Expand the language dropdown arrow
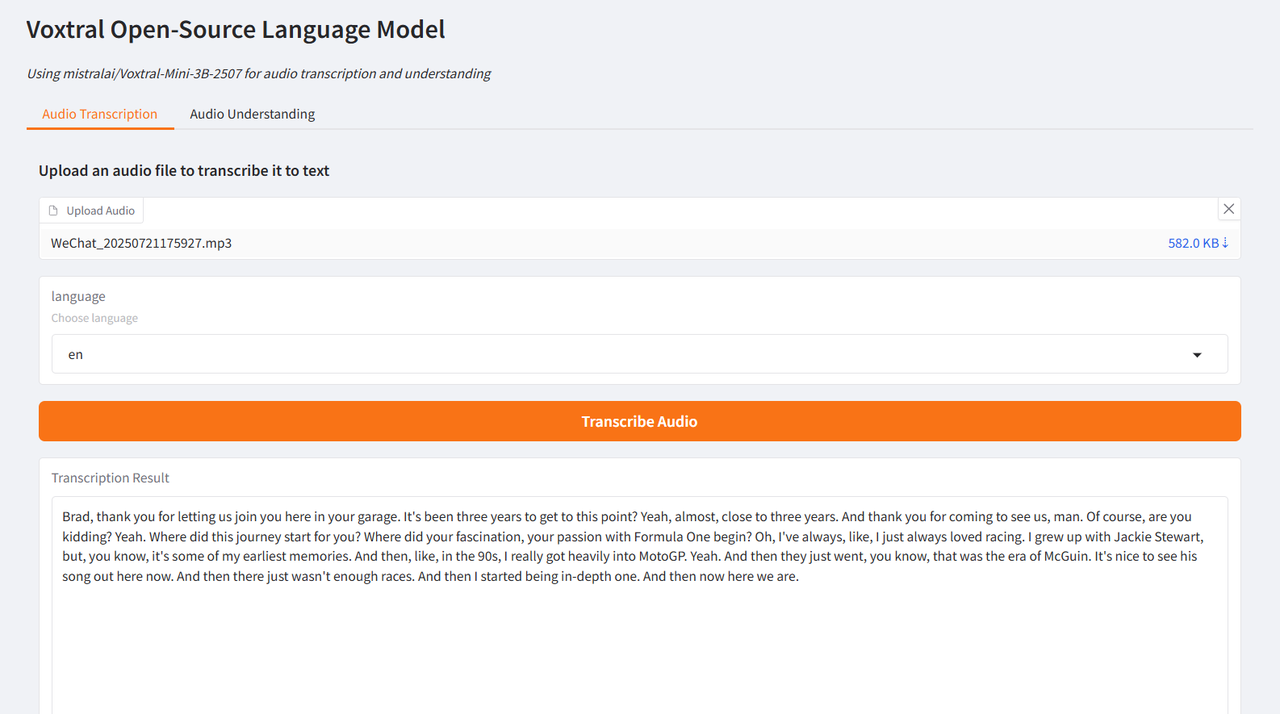The height and width of the screenshot is (714, 1280). point(1197,355)
